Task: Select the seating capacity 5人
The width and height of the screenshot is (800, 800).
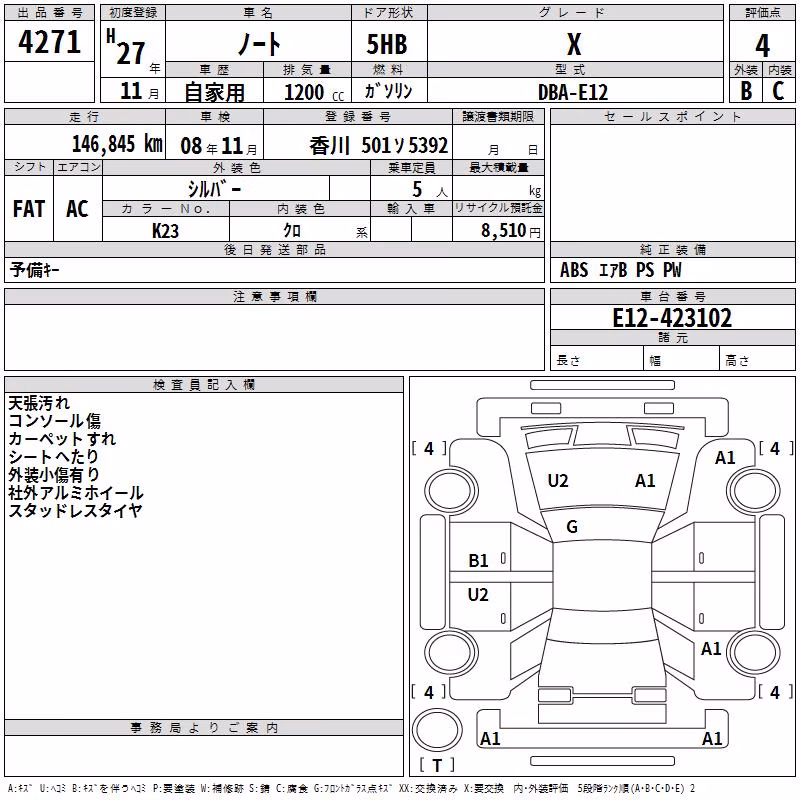Action: 430,189
